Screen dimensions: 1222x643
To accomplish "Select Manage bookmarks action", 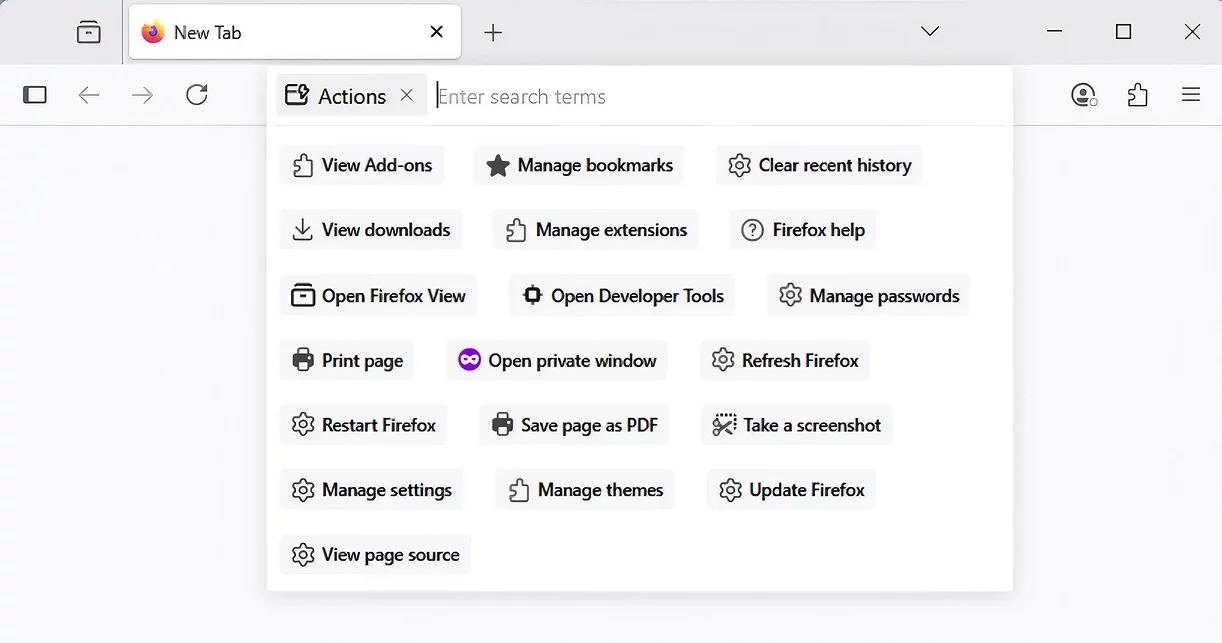I will click(x=579, y=165).
